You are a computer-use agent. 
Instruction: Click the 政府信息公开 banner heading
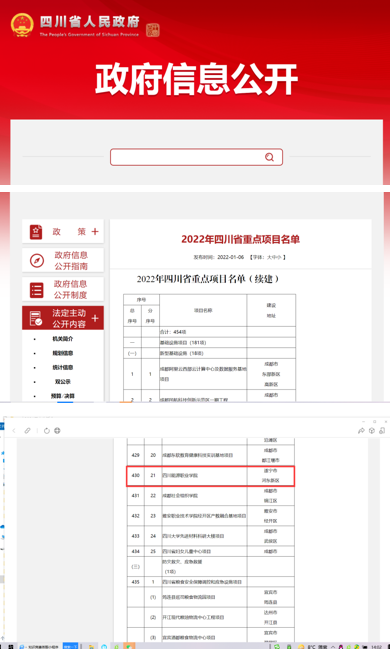coord(196,79)
